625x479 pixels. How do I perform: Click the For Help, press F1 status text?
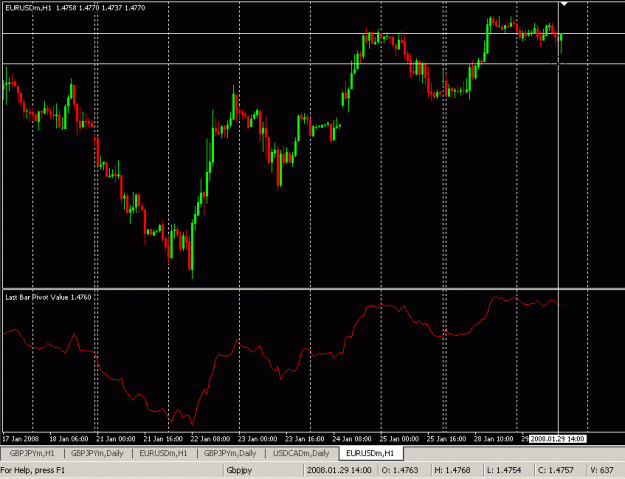(33, 470)
